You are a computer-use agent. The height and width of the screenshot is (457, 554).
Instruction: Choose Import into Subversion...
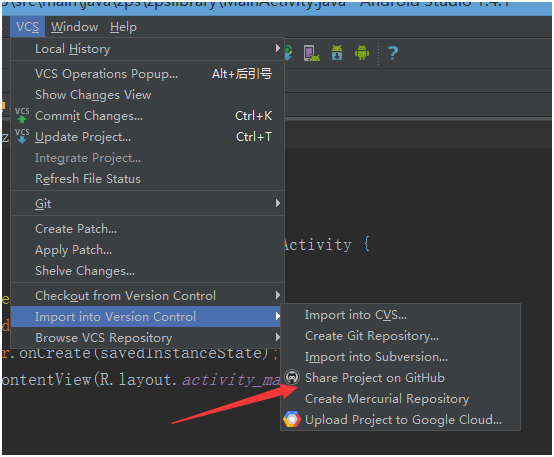401,357
